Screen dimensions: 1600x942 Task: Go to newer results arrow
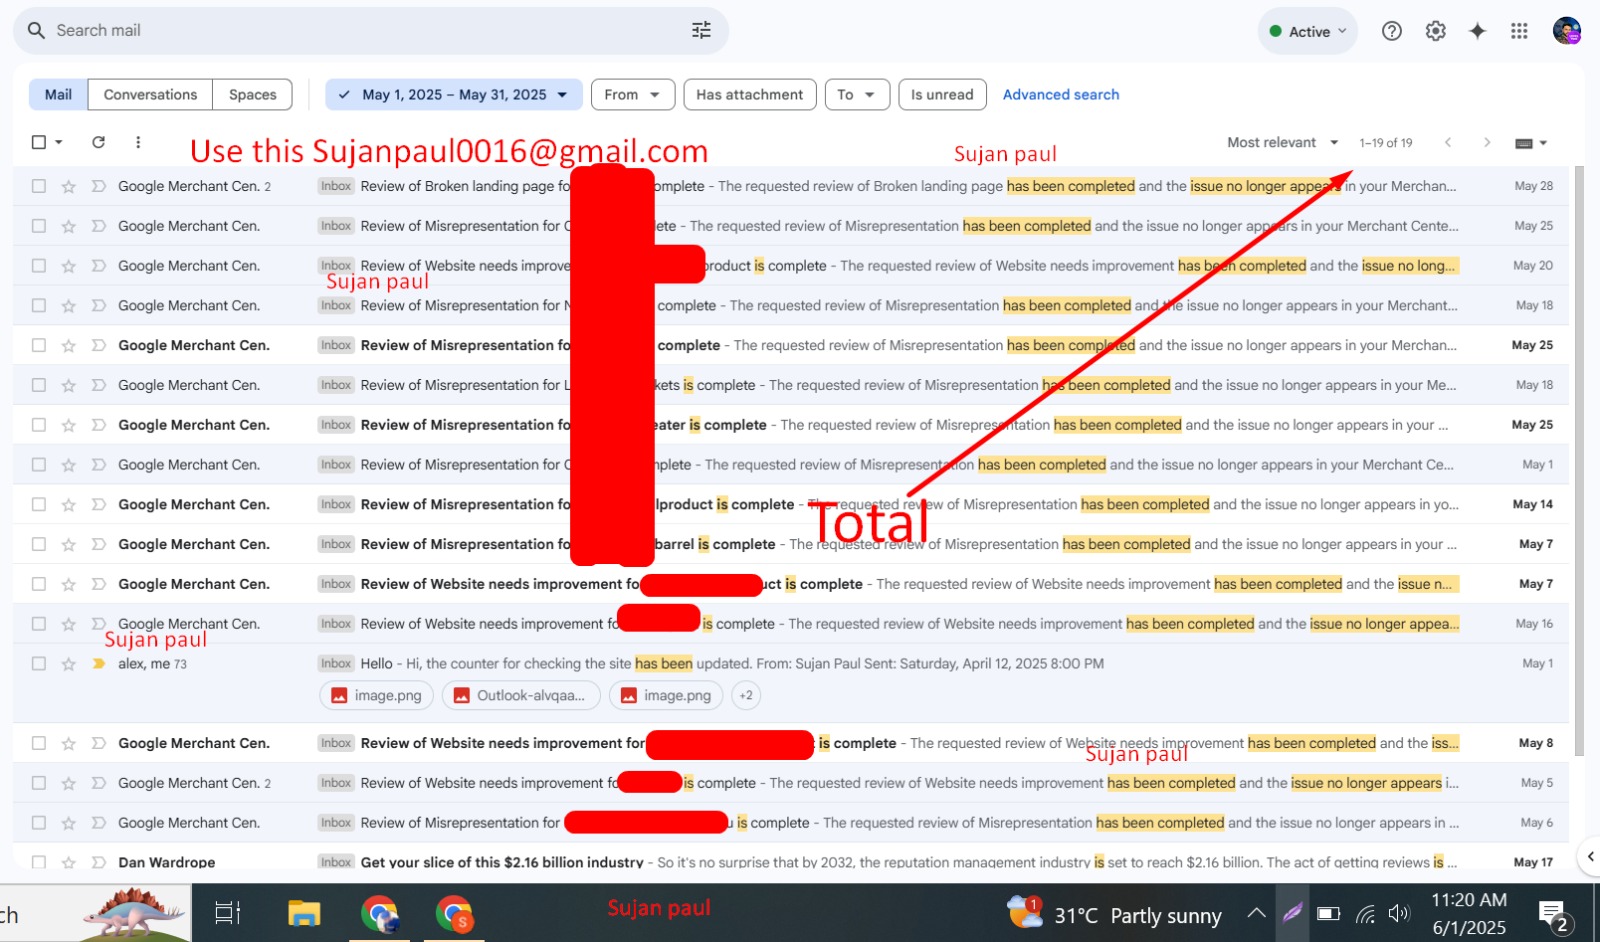pos(1447,143)
